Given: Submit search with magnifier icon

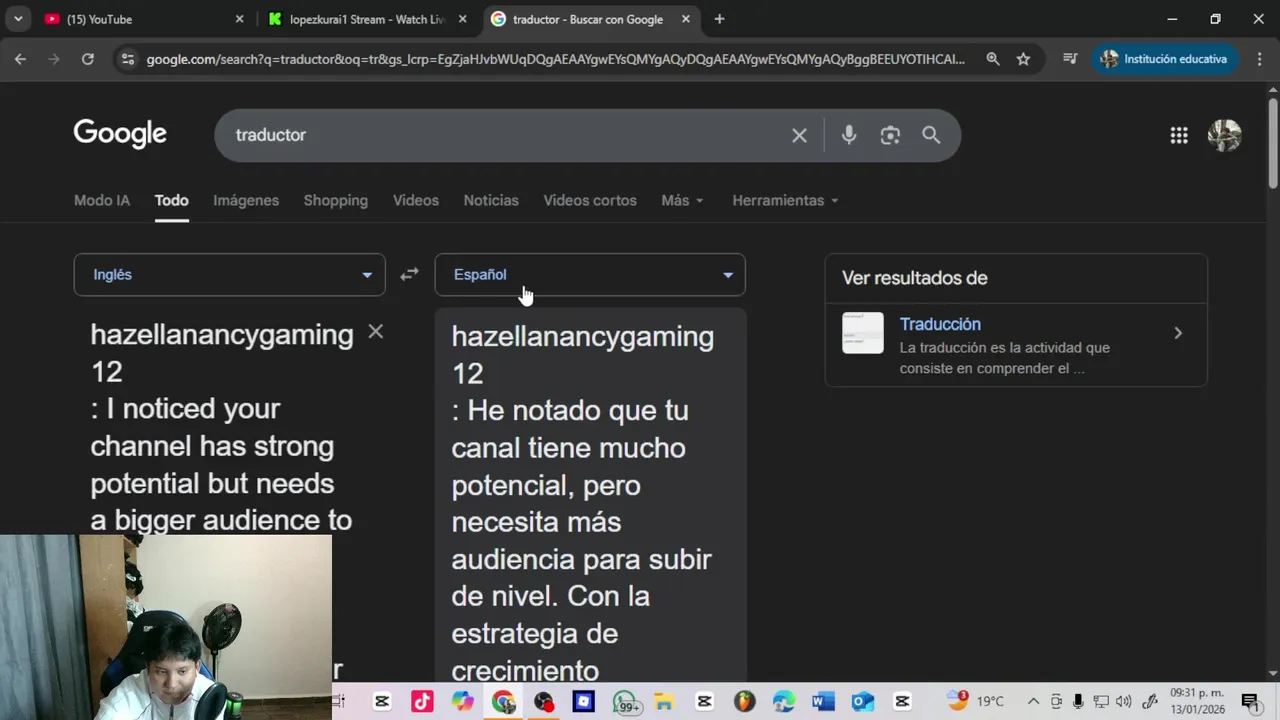Looking at the screenshot, I should click(x=931, y=135).
